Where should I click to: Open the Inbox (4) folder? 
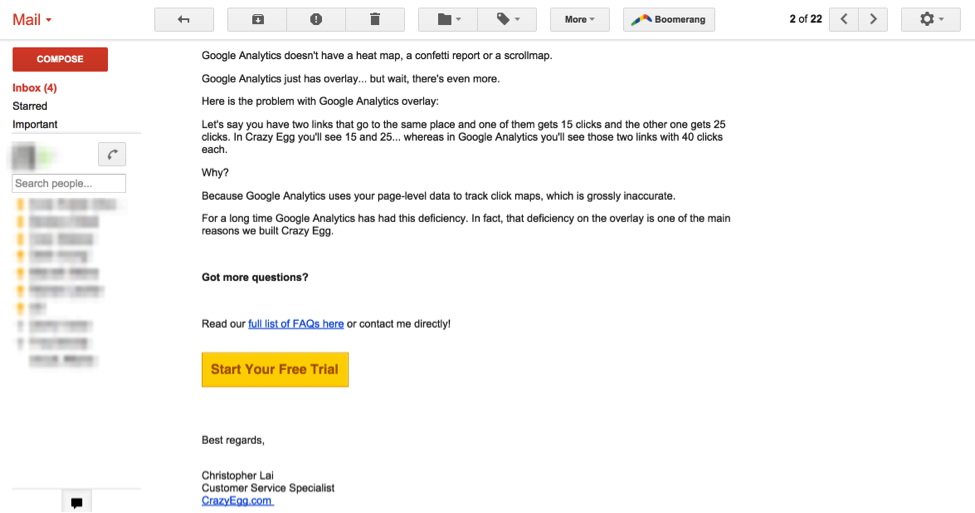coord(34,88)
